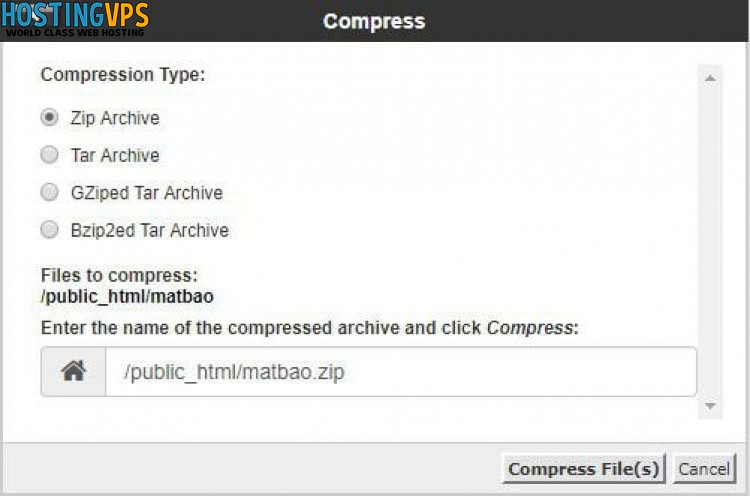Choose the GZiped Tar Archive radio option

(x=49, y=192)
